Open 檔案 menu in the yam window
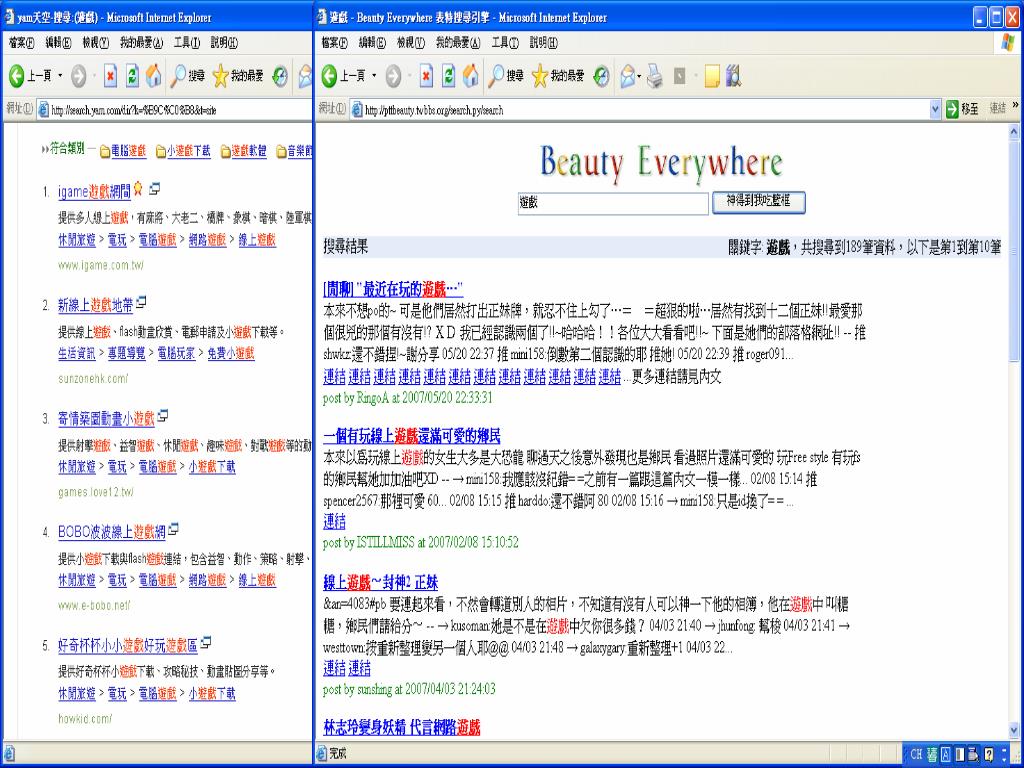1024x768 pixels. pos(22,43)
